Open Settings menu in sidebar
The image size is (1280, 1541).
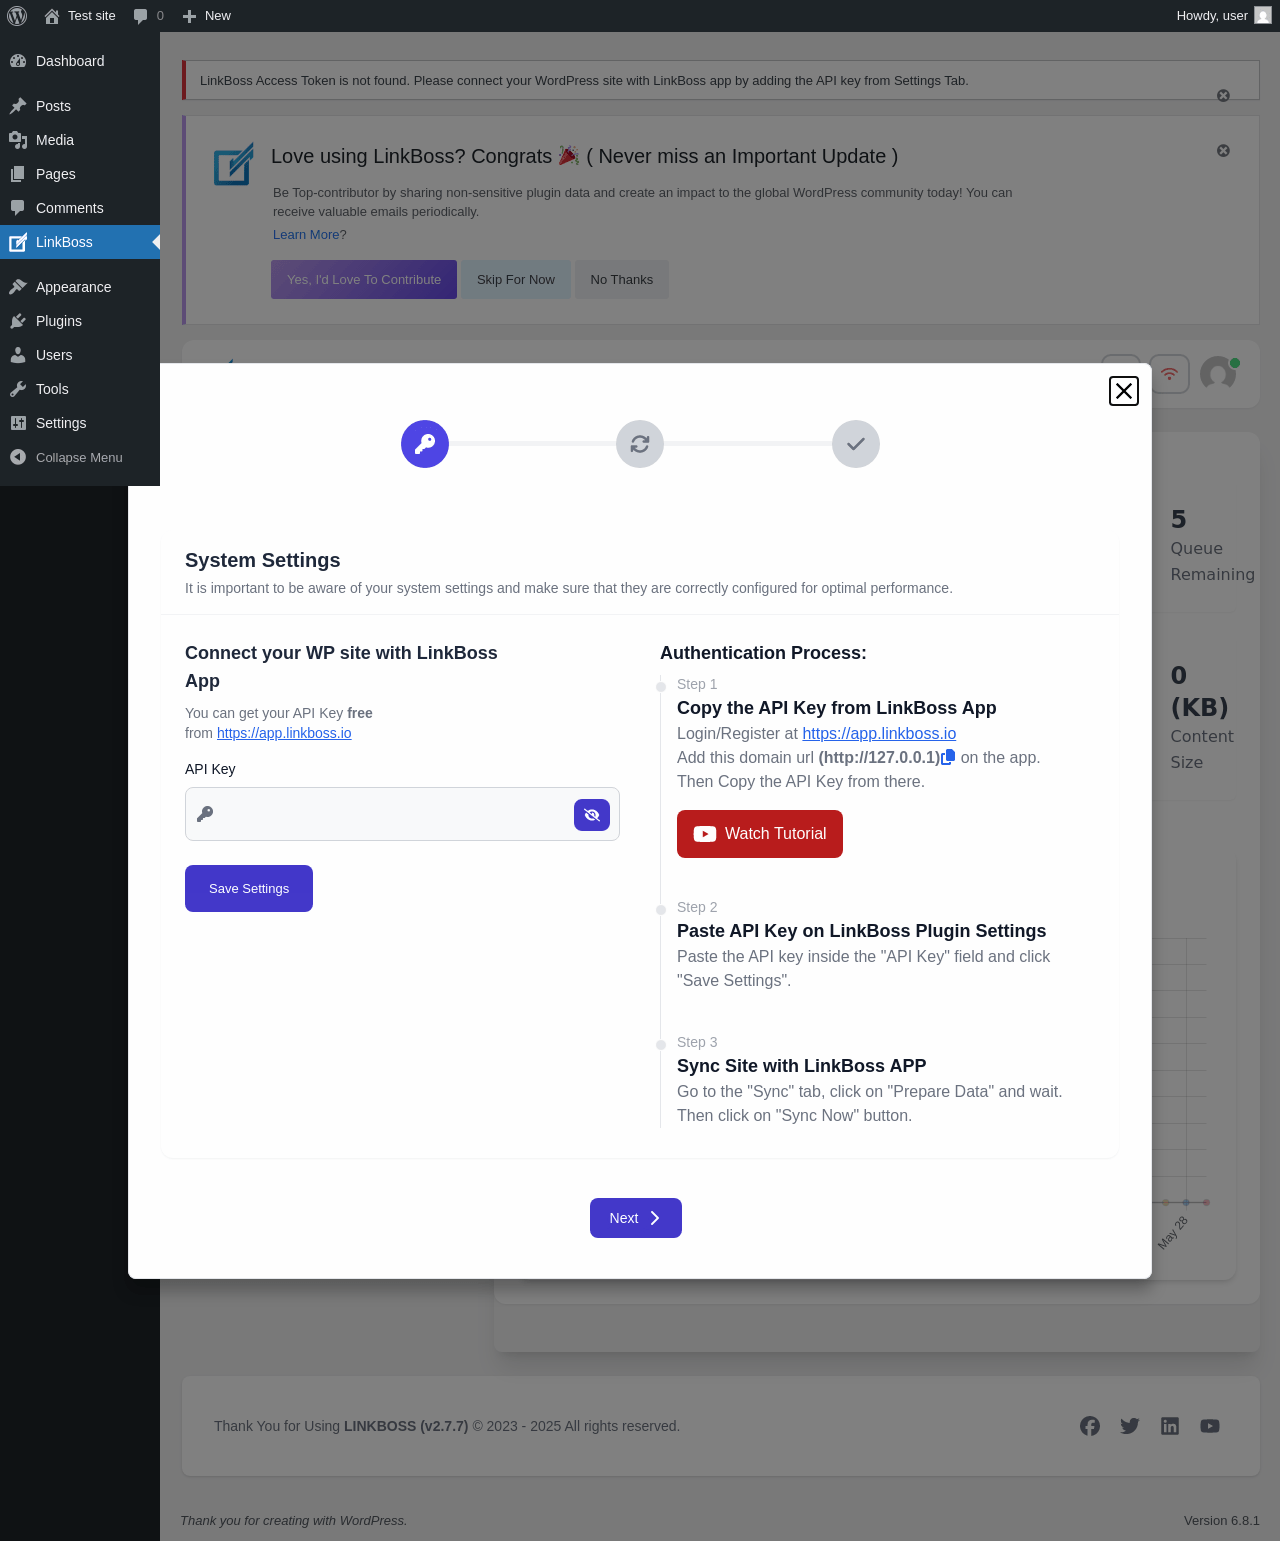click(80, 423)
